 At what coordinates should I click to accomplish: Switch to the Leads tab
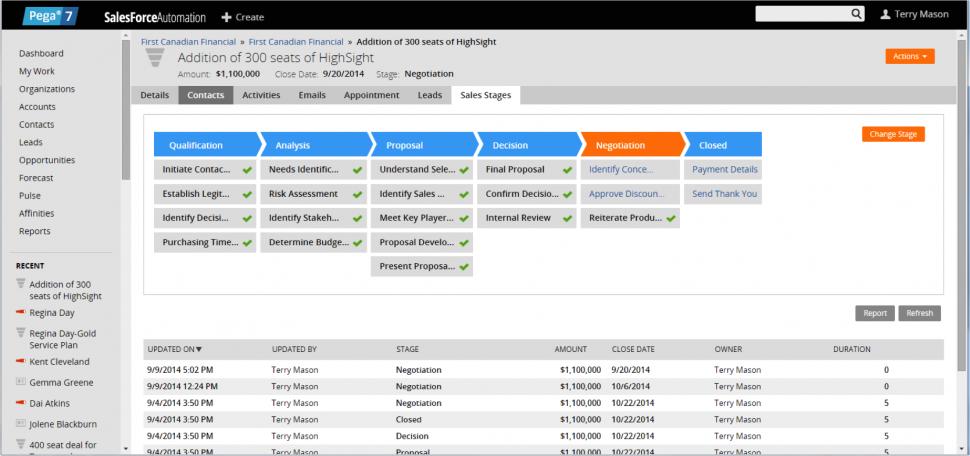430,95
